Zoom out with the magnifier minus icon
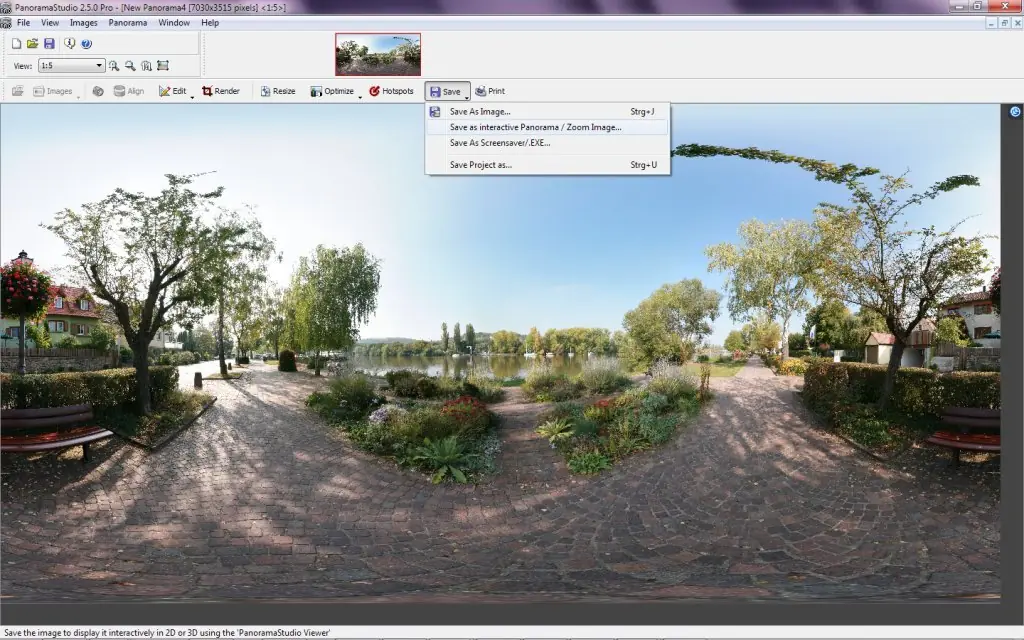The height and width of the screenshot is (640, 1024). click(130, 65)
